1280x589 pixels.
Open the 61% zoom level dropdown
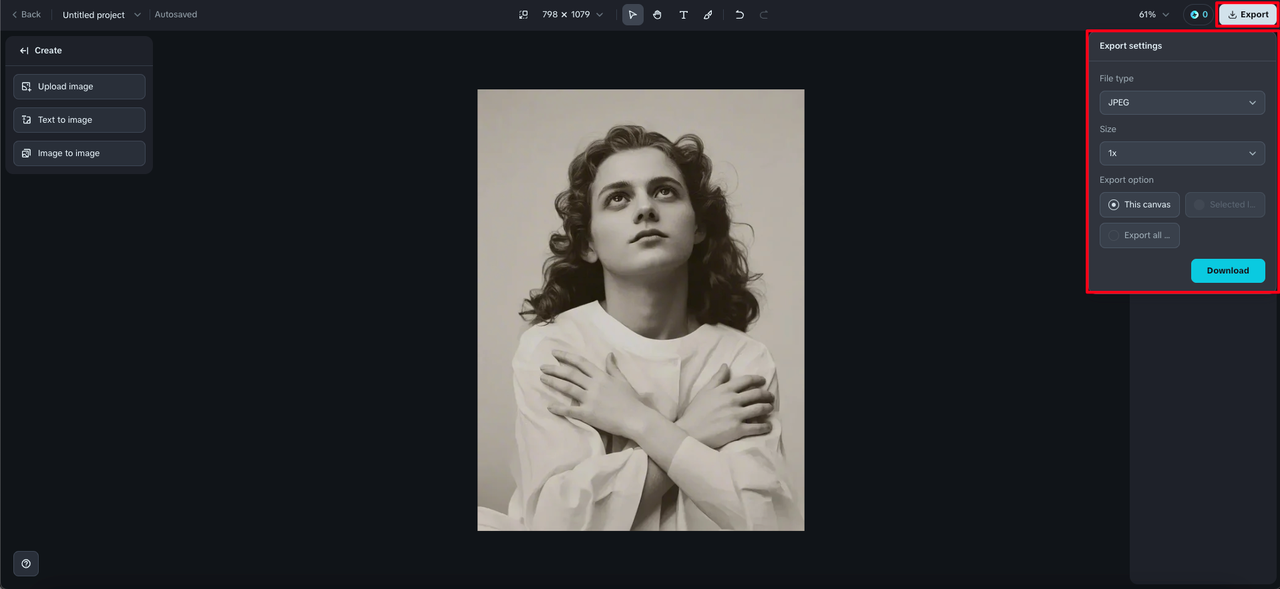(x=1154, y=15)
